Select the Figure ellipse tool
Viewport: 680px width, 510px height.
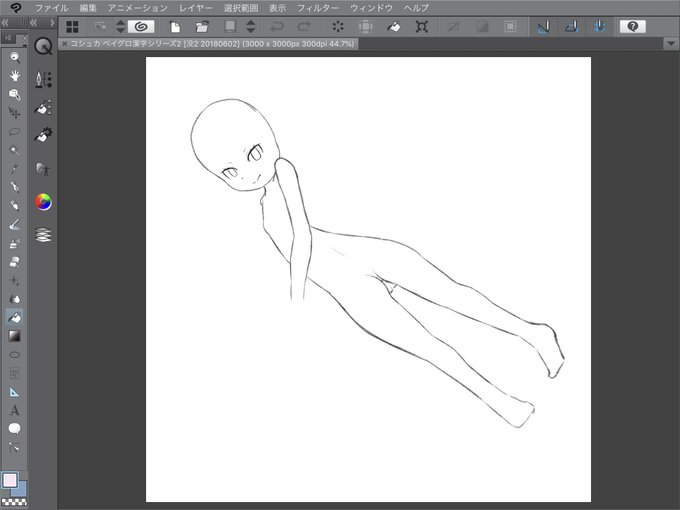[x=14, y=355]
